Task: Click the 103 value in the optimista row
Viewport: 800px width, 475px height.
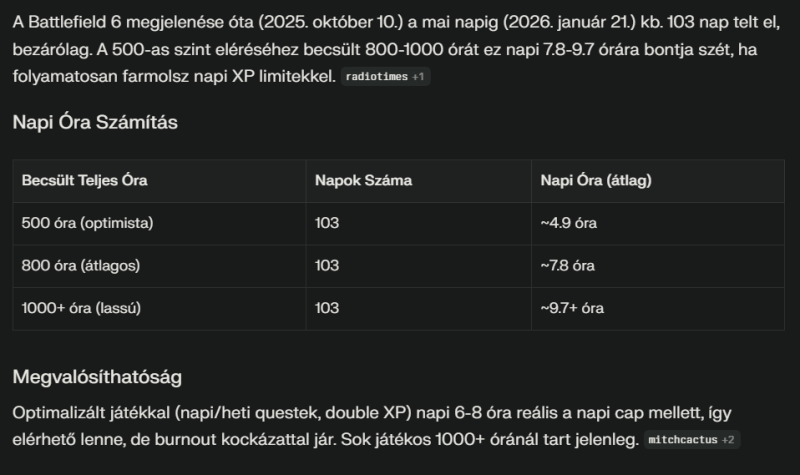Action: pos(327,223)
